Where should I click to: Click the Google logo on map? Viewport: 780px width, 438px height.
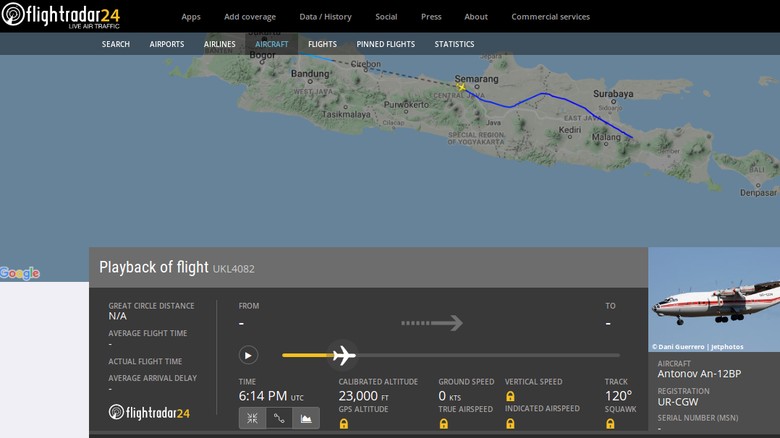coord(20,273)
